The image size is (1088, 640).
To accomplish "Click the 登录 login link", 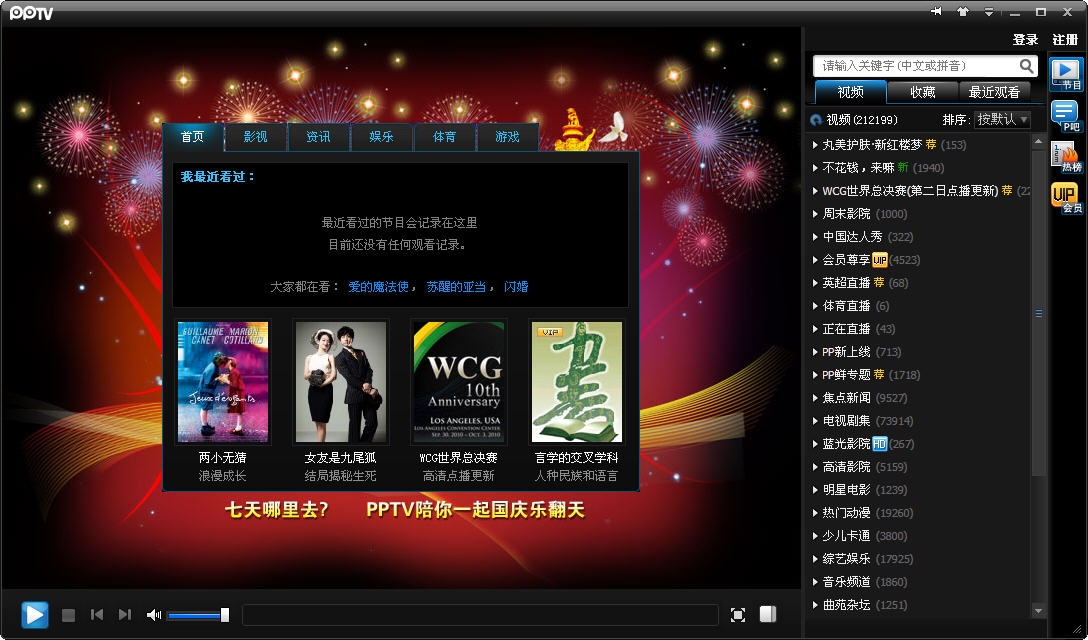I will [x=1025, y=40].
